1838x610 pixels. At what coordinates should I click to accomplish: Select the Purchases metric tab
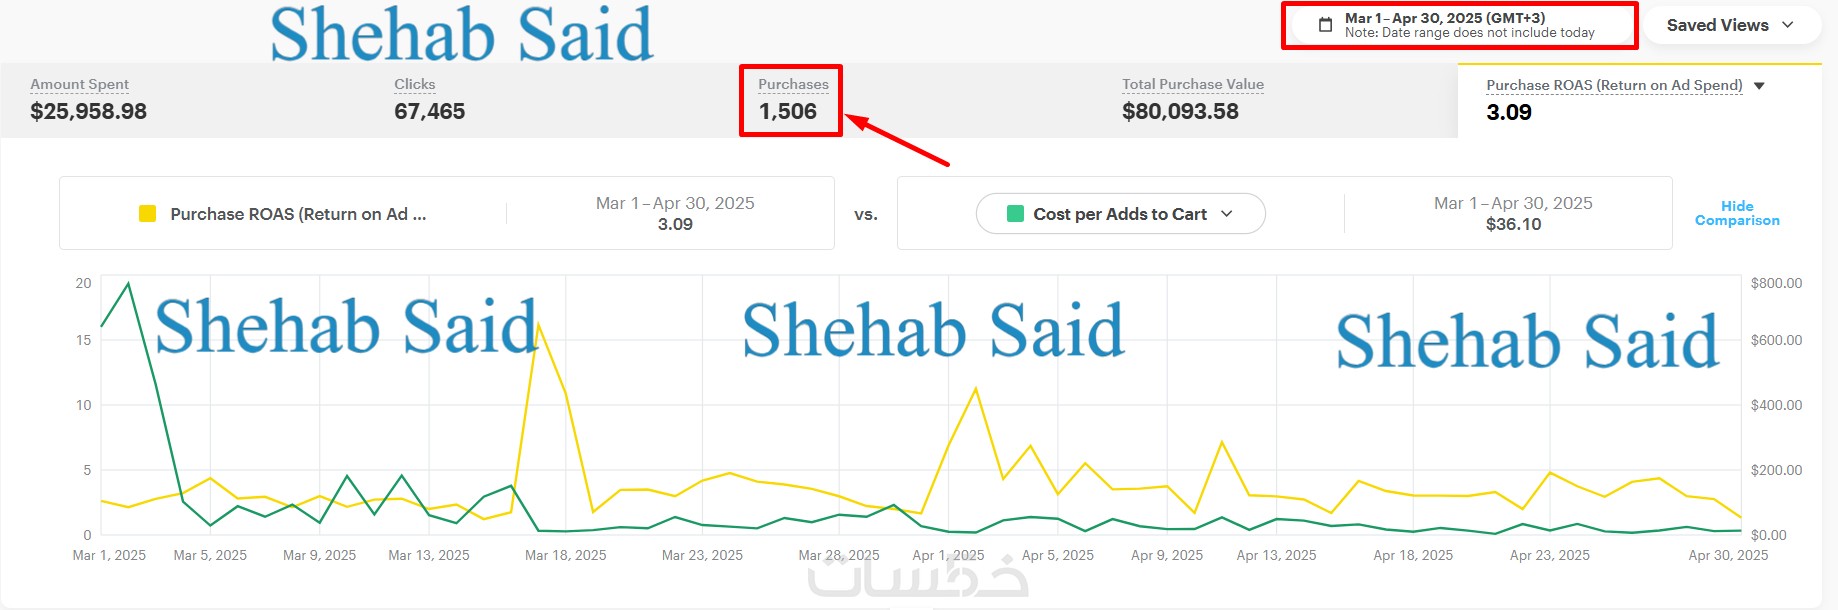[790, 100]
